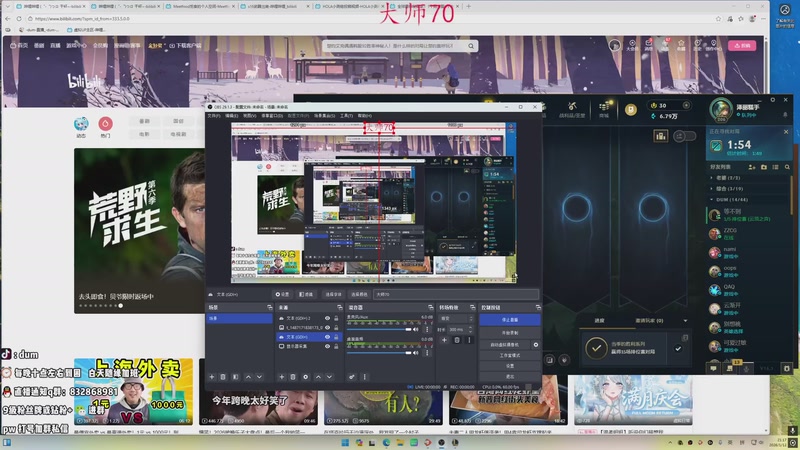This screenshot has width=800, height=450.
Task: Open the scene transition type dropdown
Action: point(456,317)
